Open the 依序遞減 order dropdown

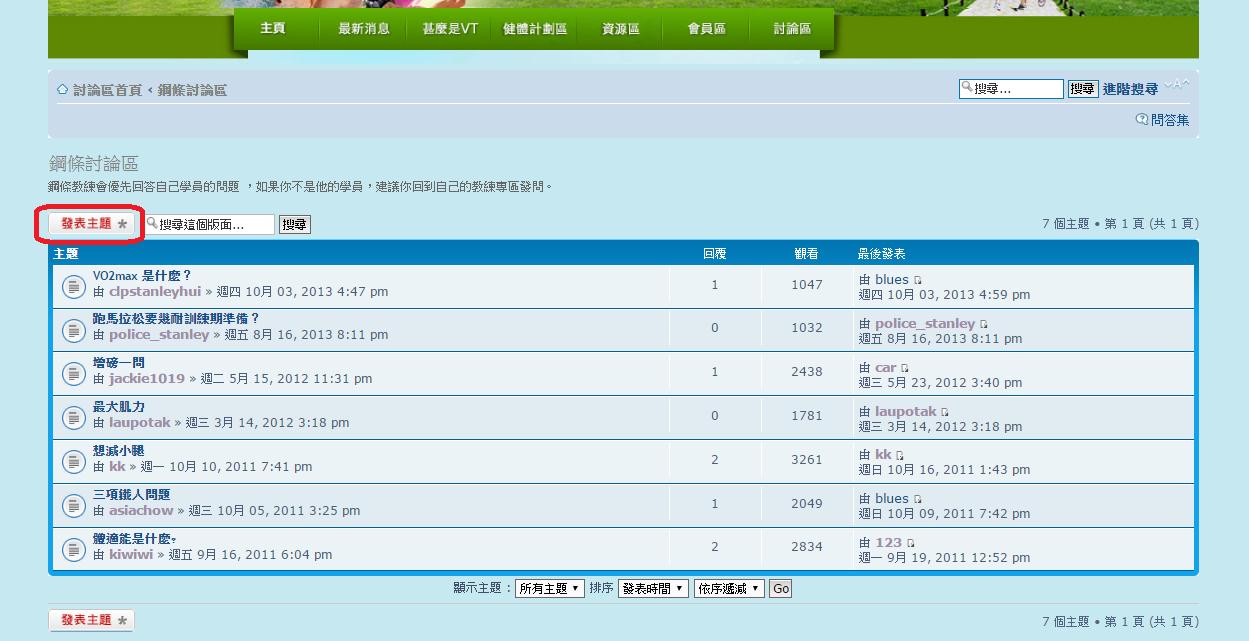click(x=729, y=589)
